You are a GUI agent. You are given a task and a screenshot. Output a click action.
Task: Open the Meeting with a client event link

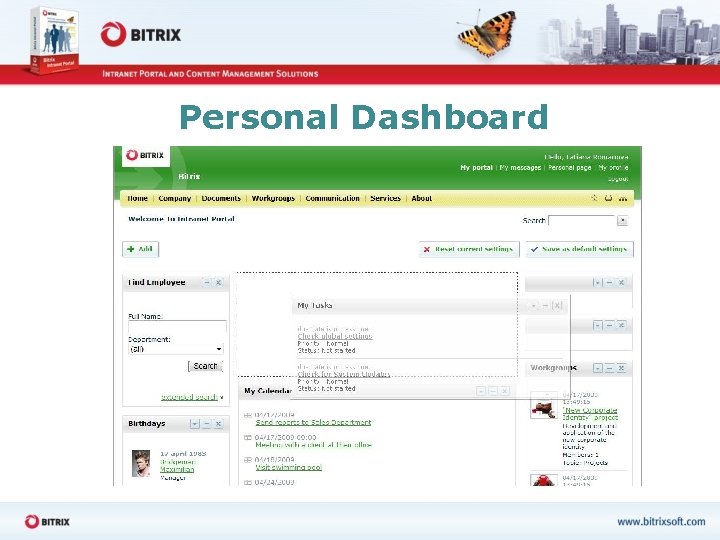coord(313,445)
